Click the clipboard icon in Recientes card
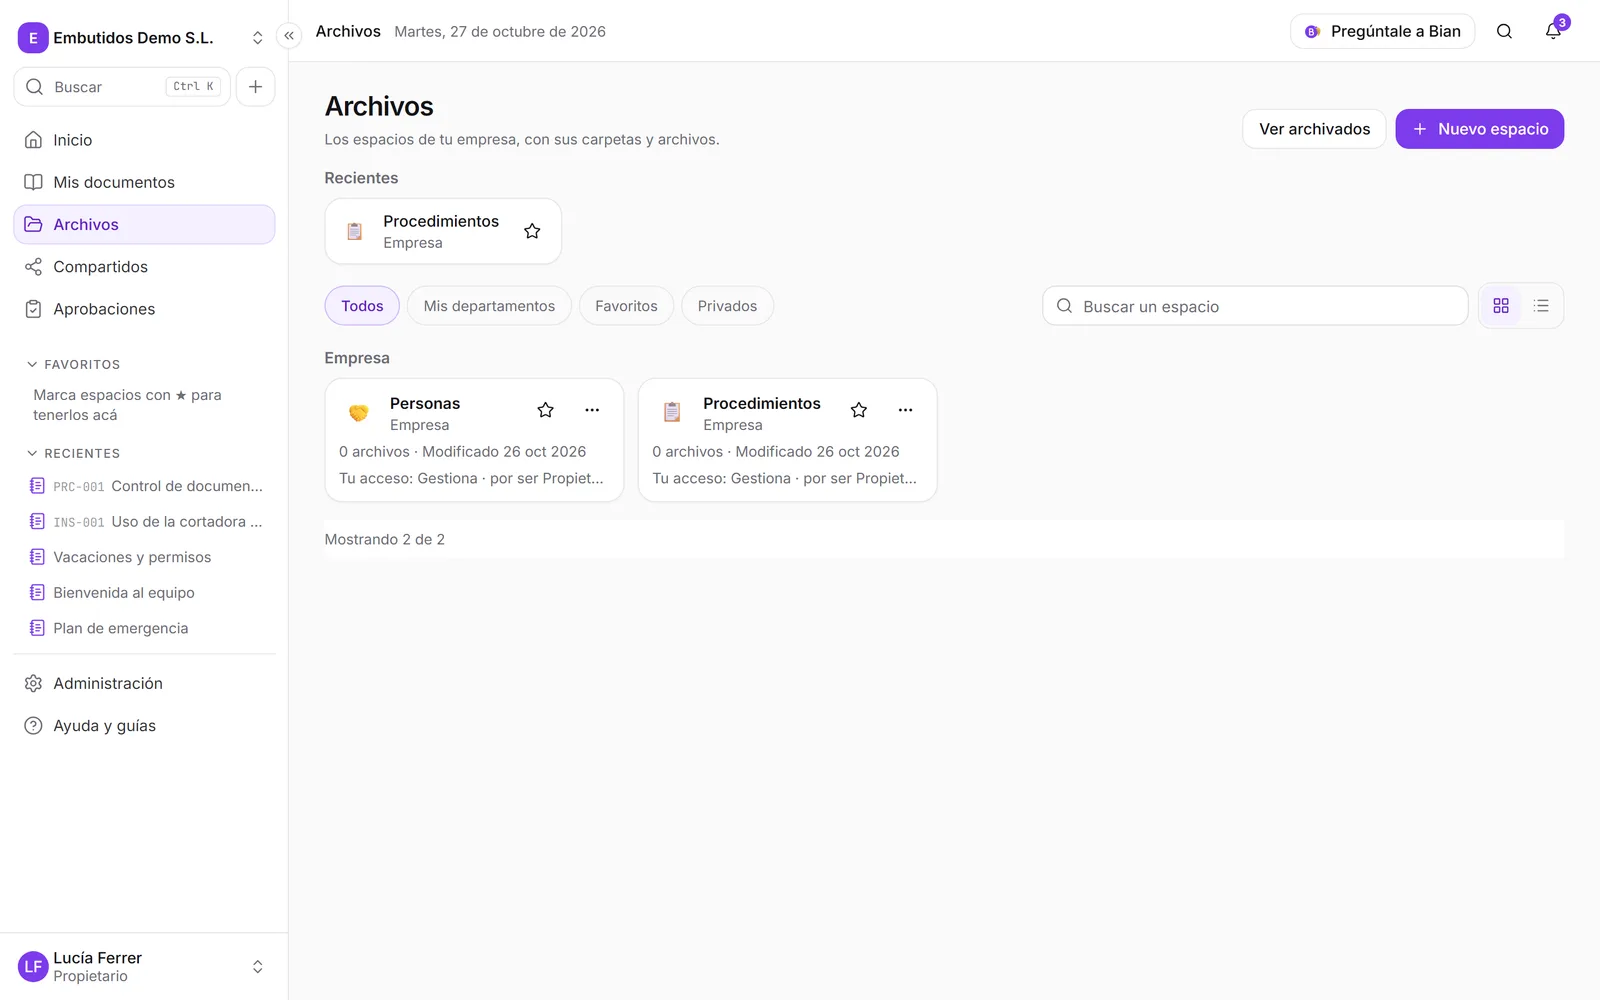Viewport: 1600px width, 1000px height. [355, 231]
